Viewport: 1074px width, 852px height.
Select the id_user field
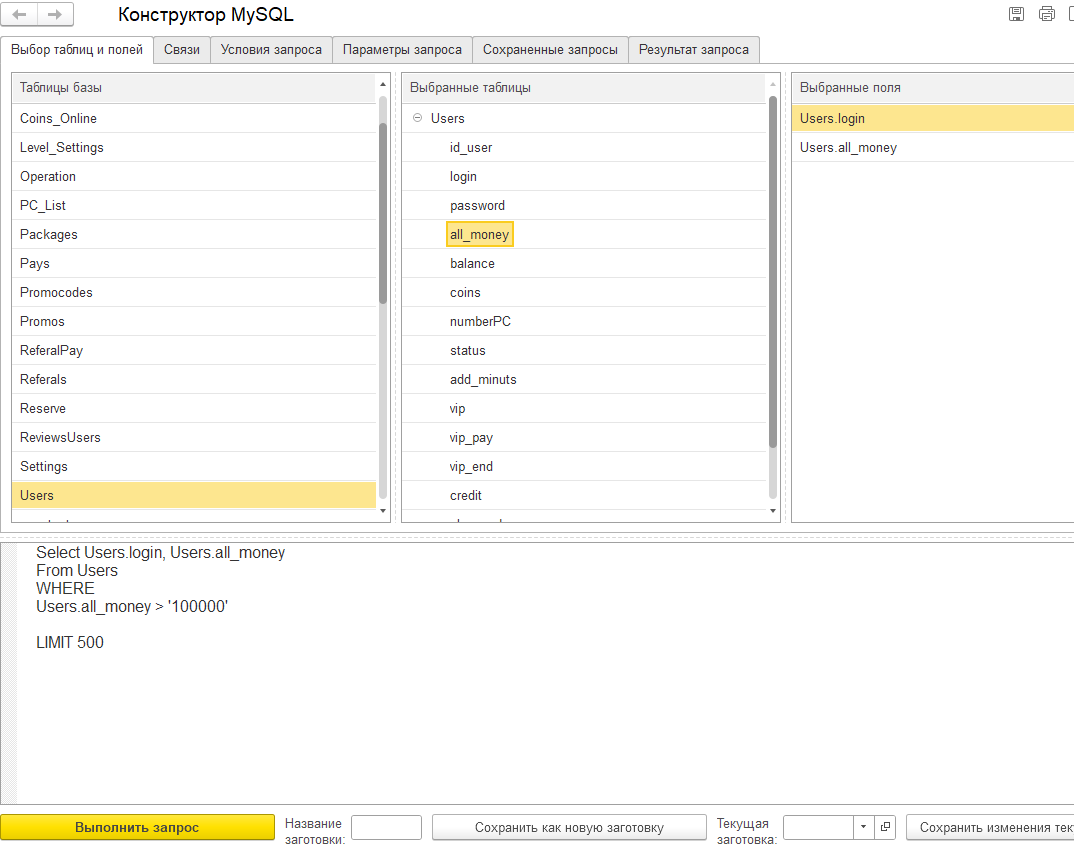coord(471,147)
